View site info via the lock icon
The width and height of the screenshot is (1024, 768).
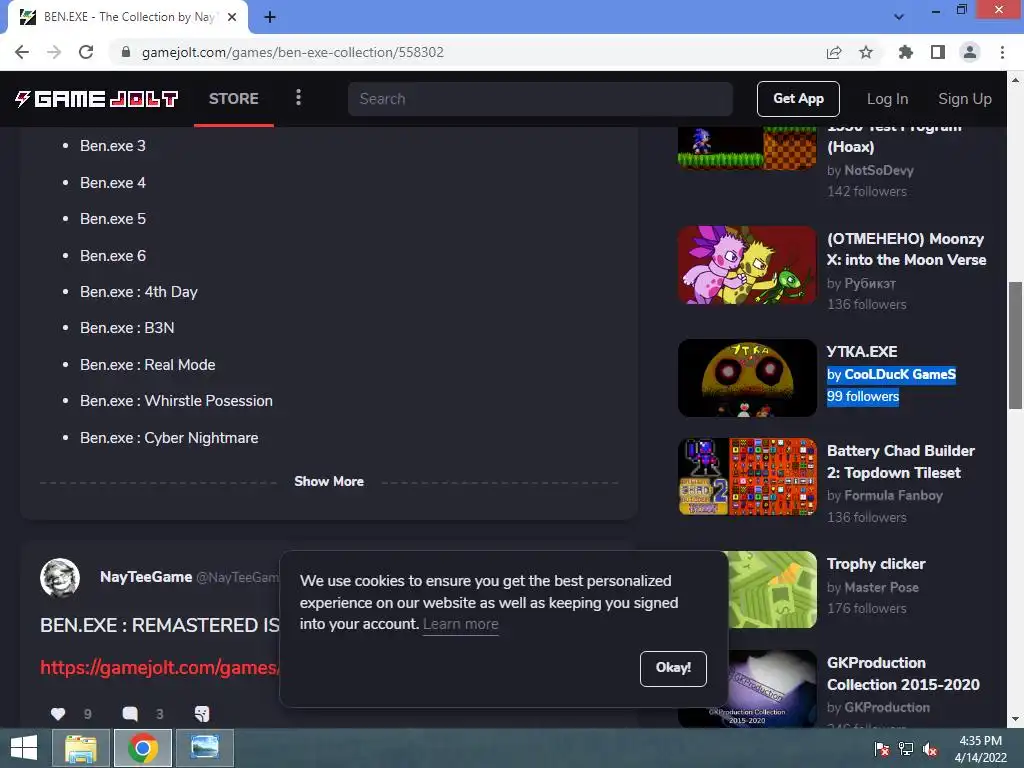tap(126, 52)
